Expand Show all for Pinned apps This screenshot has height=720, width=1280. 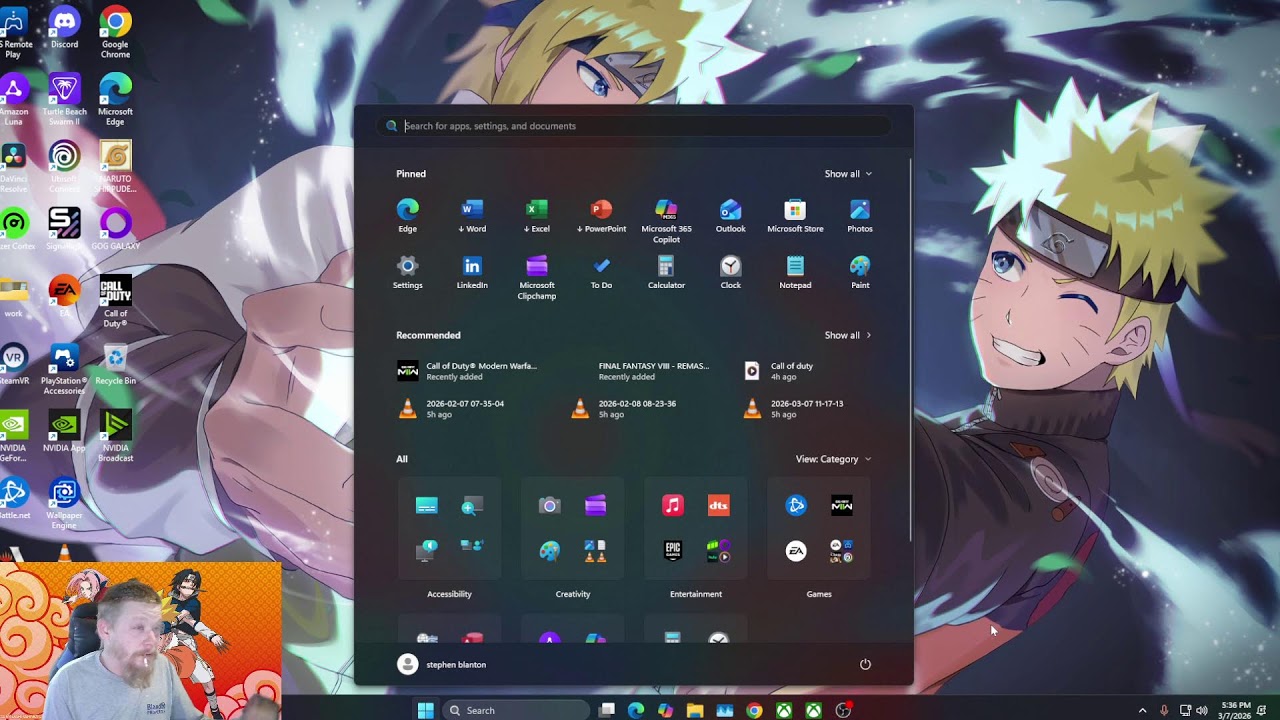click(x=848, y=174)
